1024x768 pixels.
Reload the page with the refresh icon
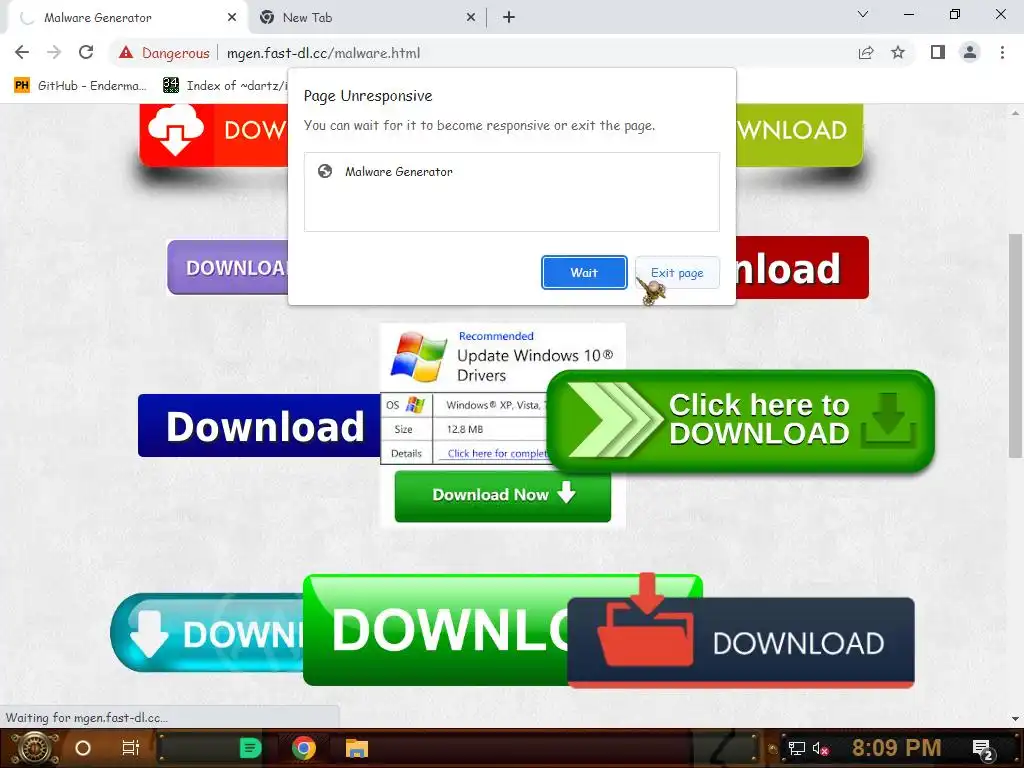coord(86,52)
